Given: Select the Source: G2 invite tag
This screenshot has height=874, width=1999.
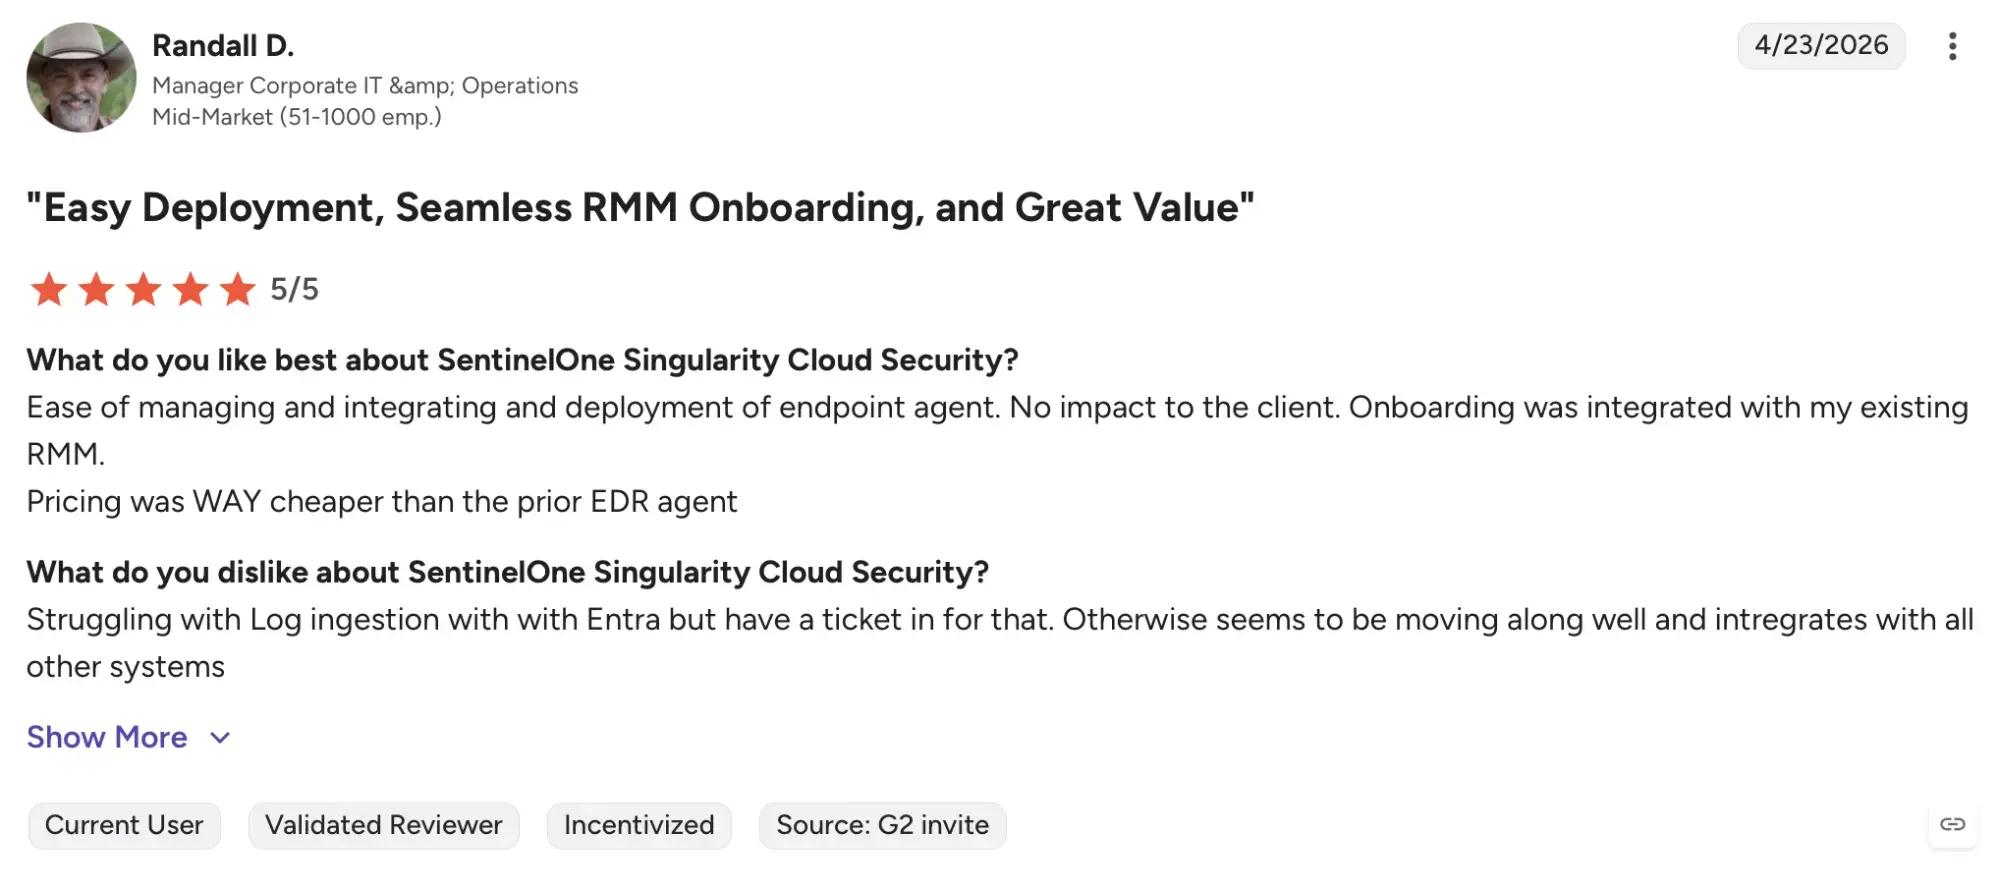Looking at the screenshot, I should pos(882,825).
